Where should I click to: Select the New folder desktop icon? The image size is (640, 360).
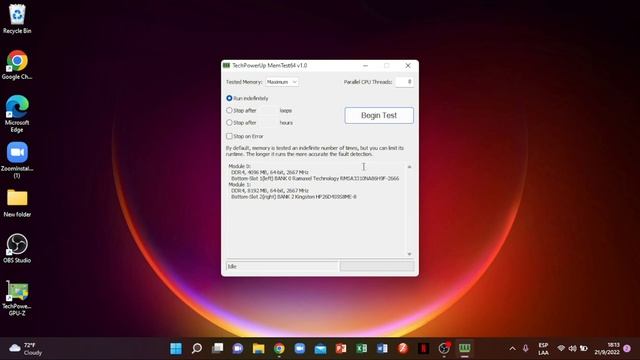pyautogui.click(x=17, y=203)
